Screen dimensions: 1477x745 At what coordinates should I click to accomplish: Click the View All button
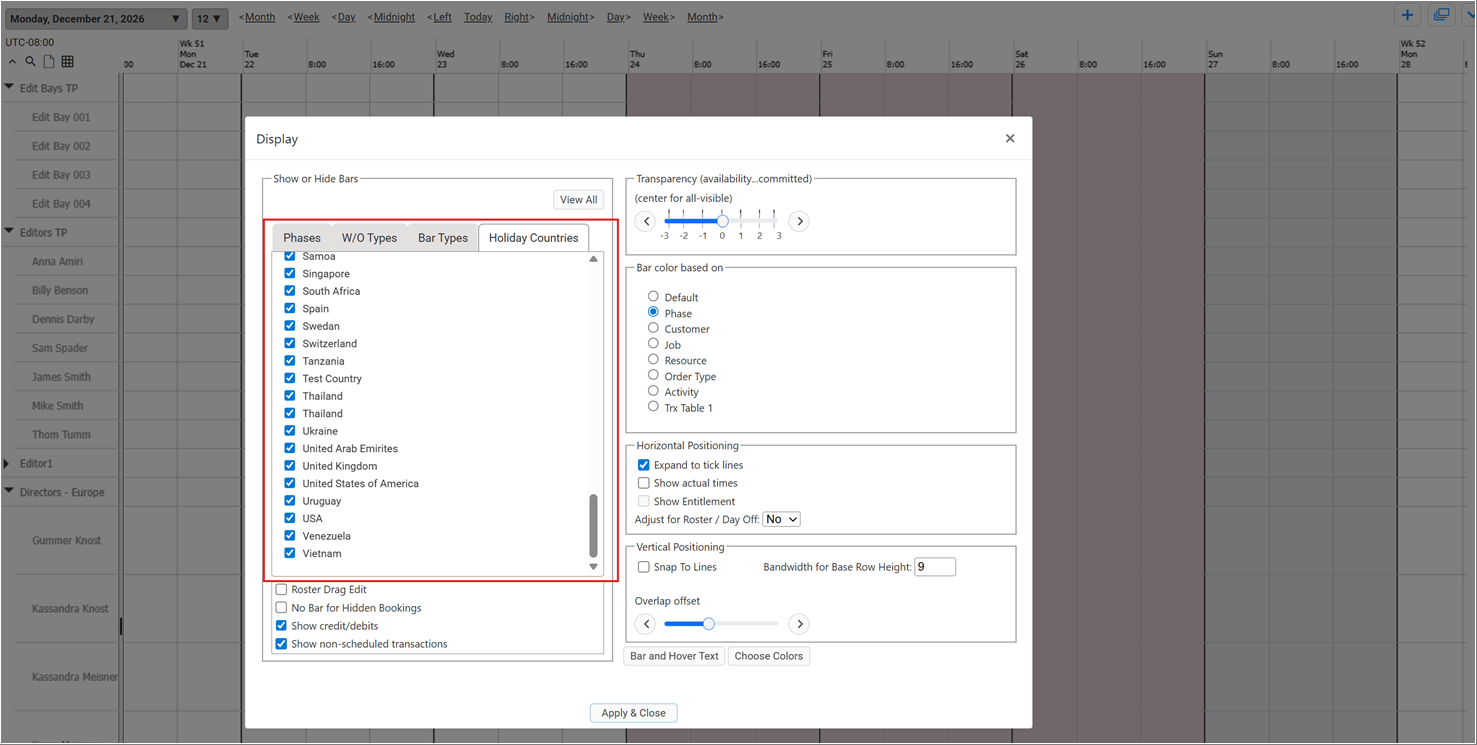pyautogui.click(x=578, y=199)
